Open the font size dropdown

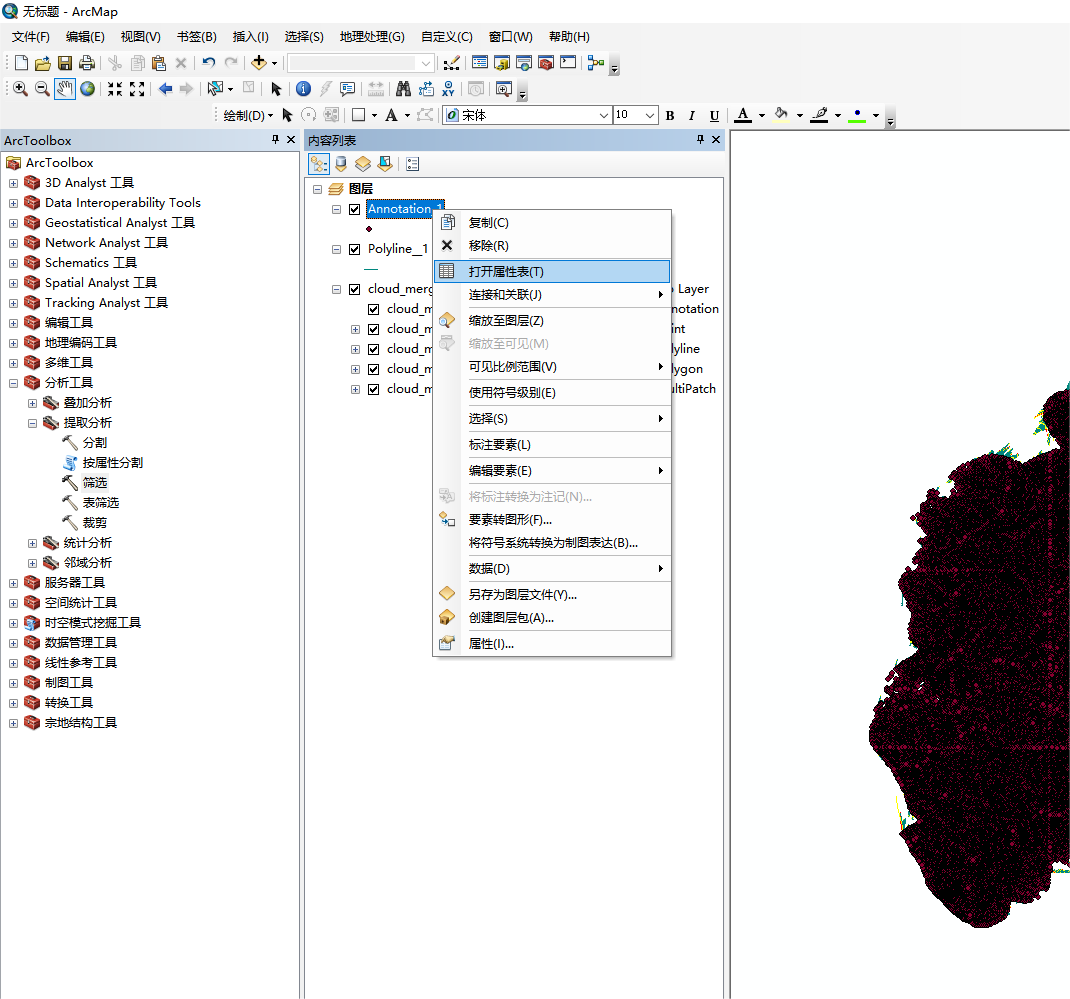[650, 115]
